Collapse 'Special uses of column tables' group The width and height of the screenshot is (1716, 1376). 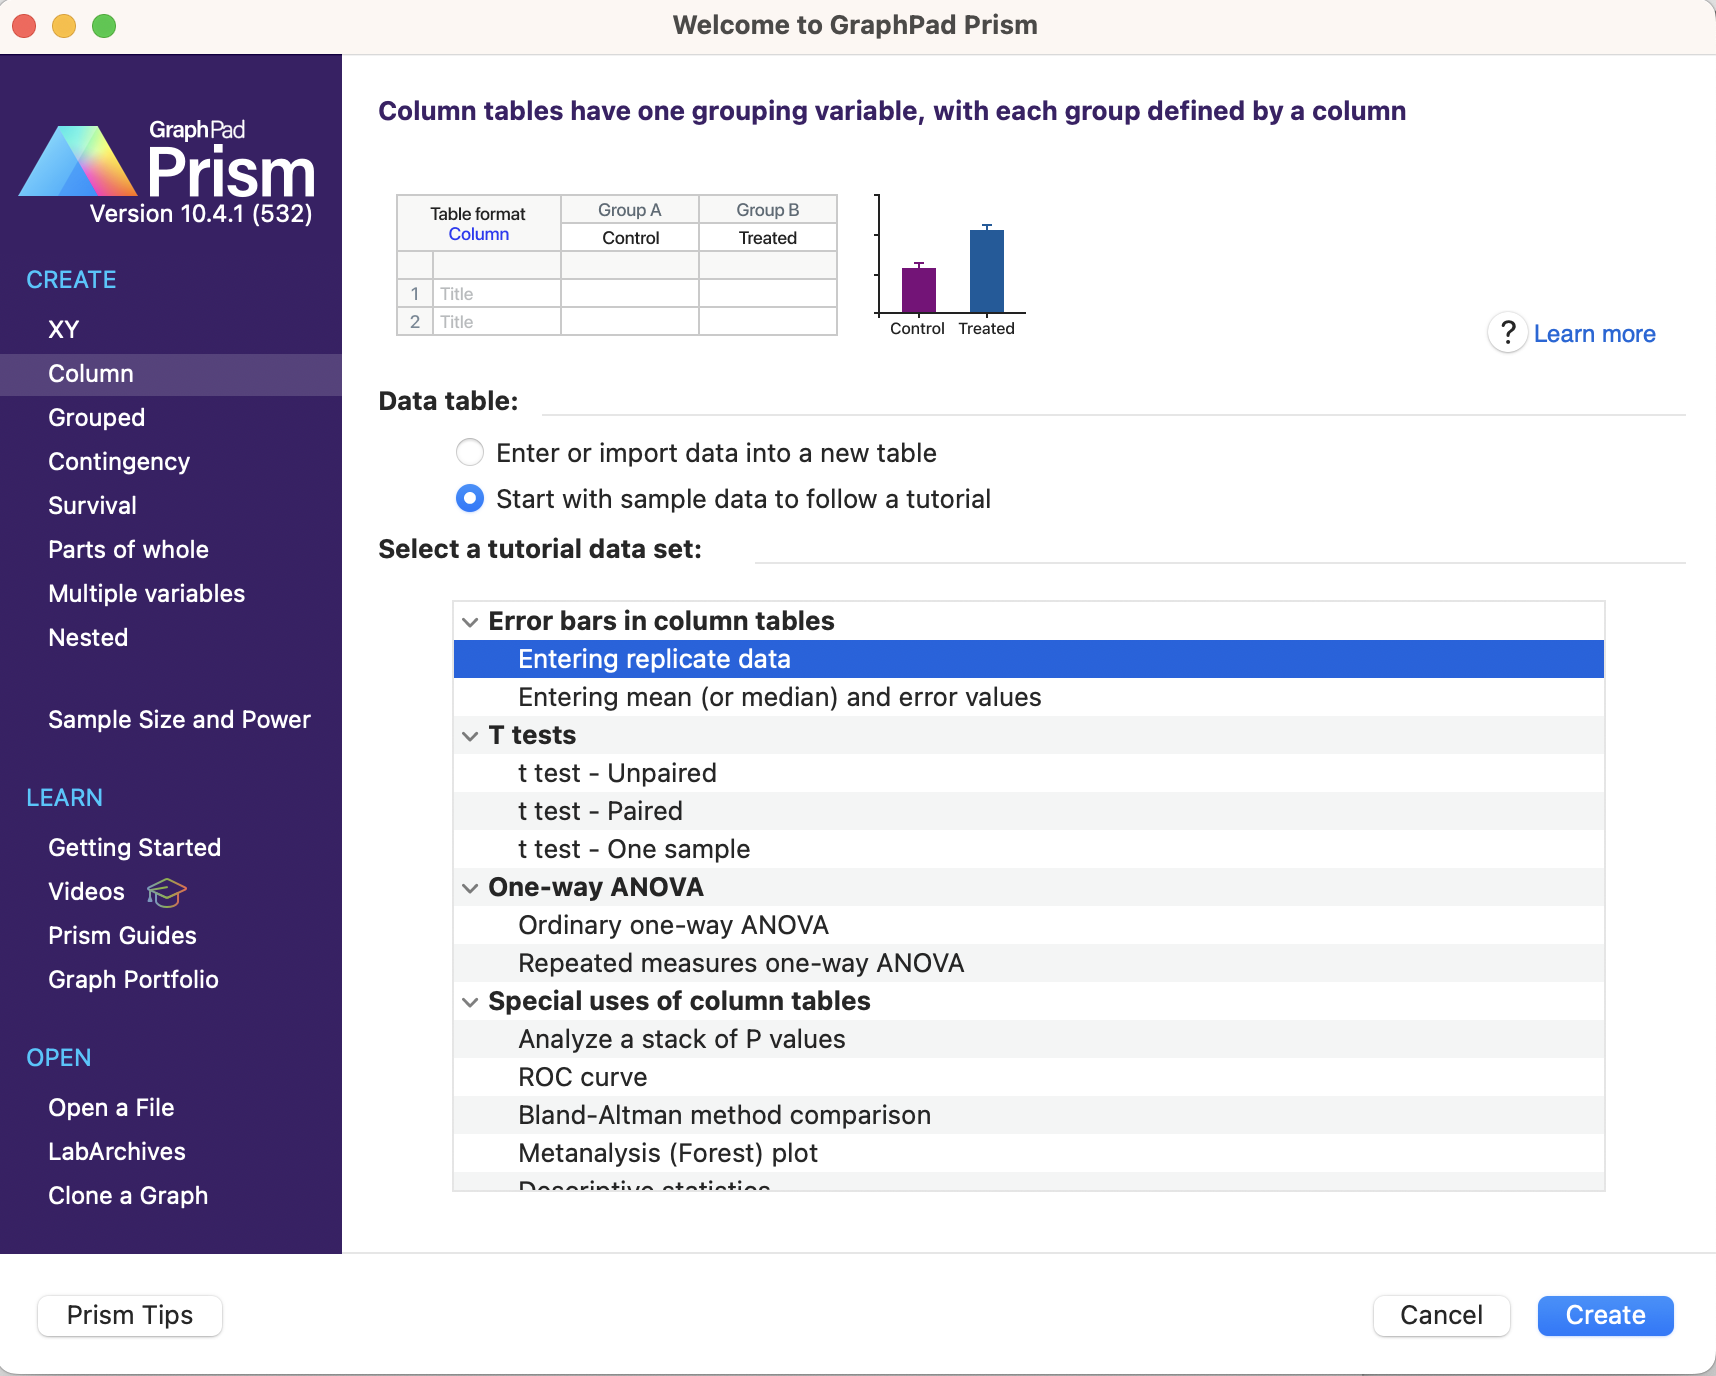click(470, 1002)
